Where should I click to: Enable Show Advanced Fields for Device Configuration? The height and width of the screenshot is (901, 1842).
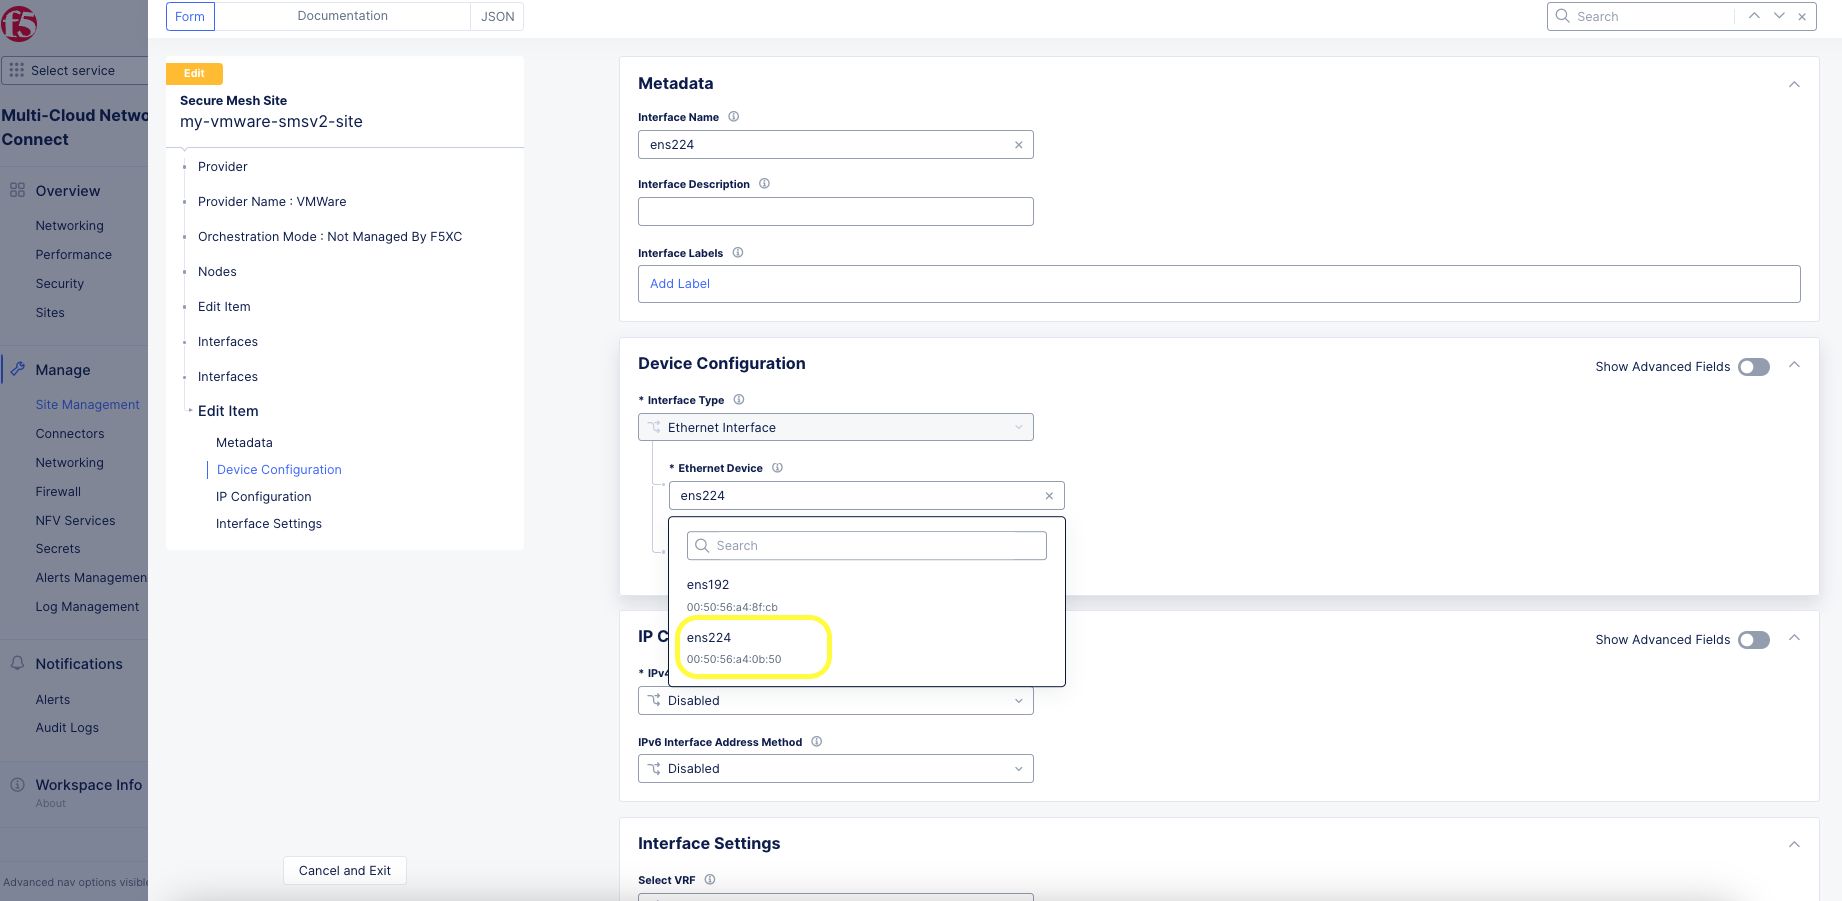(1753, 367)
